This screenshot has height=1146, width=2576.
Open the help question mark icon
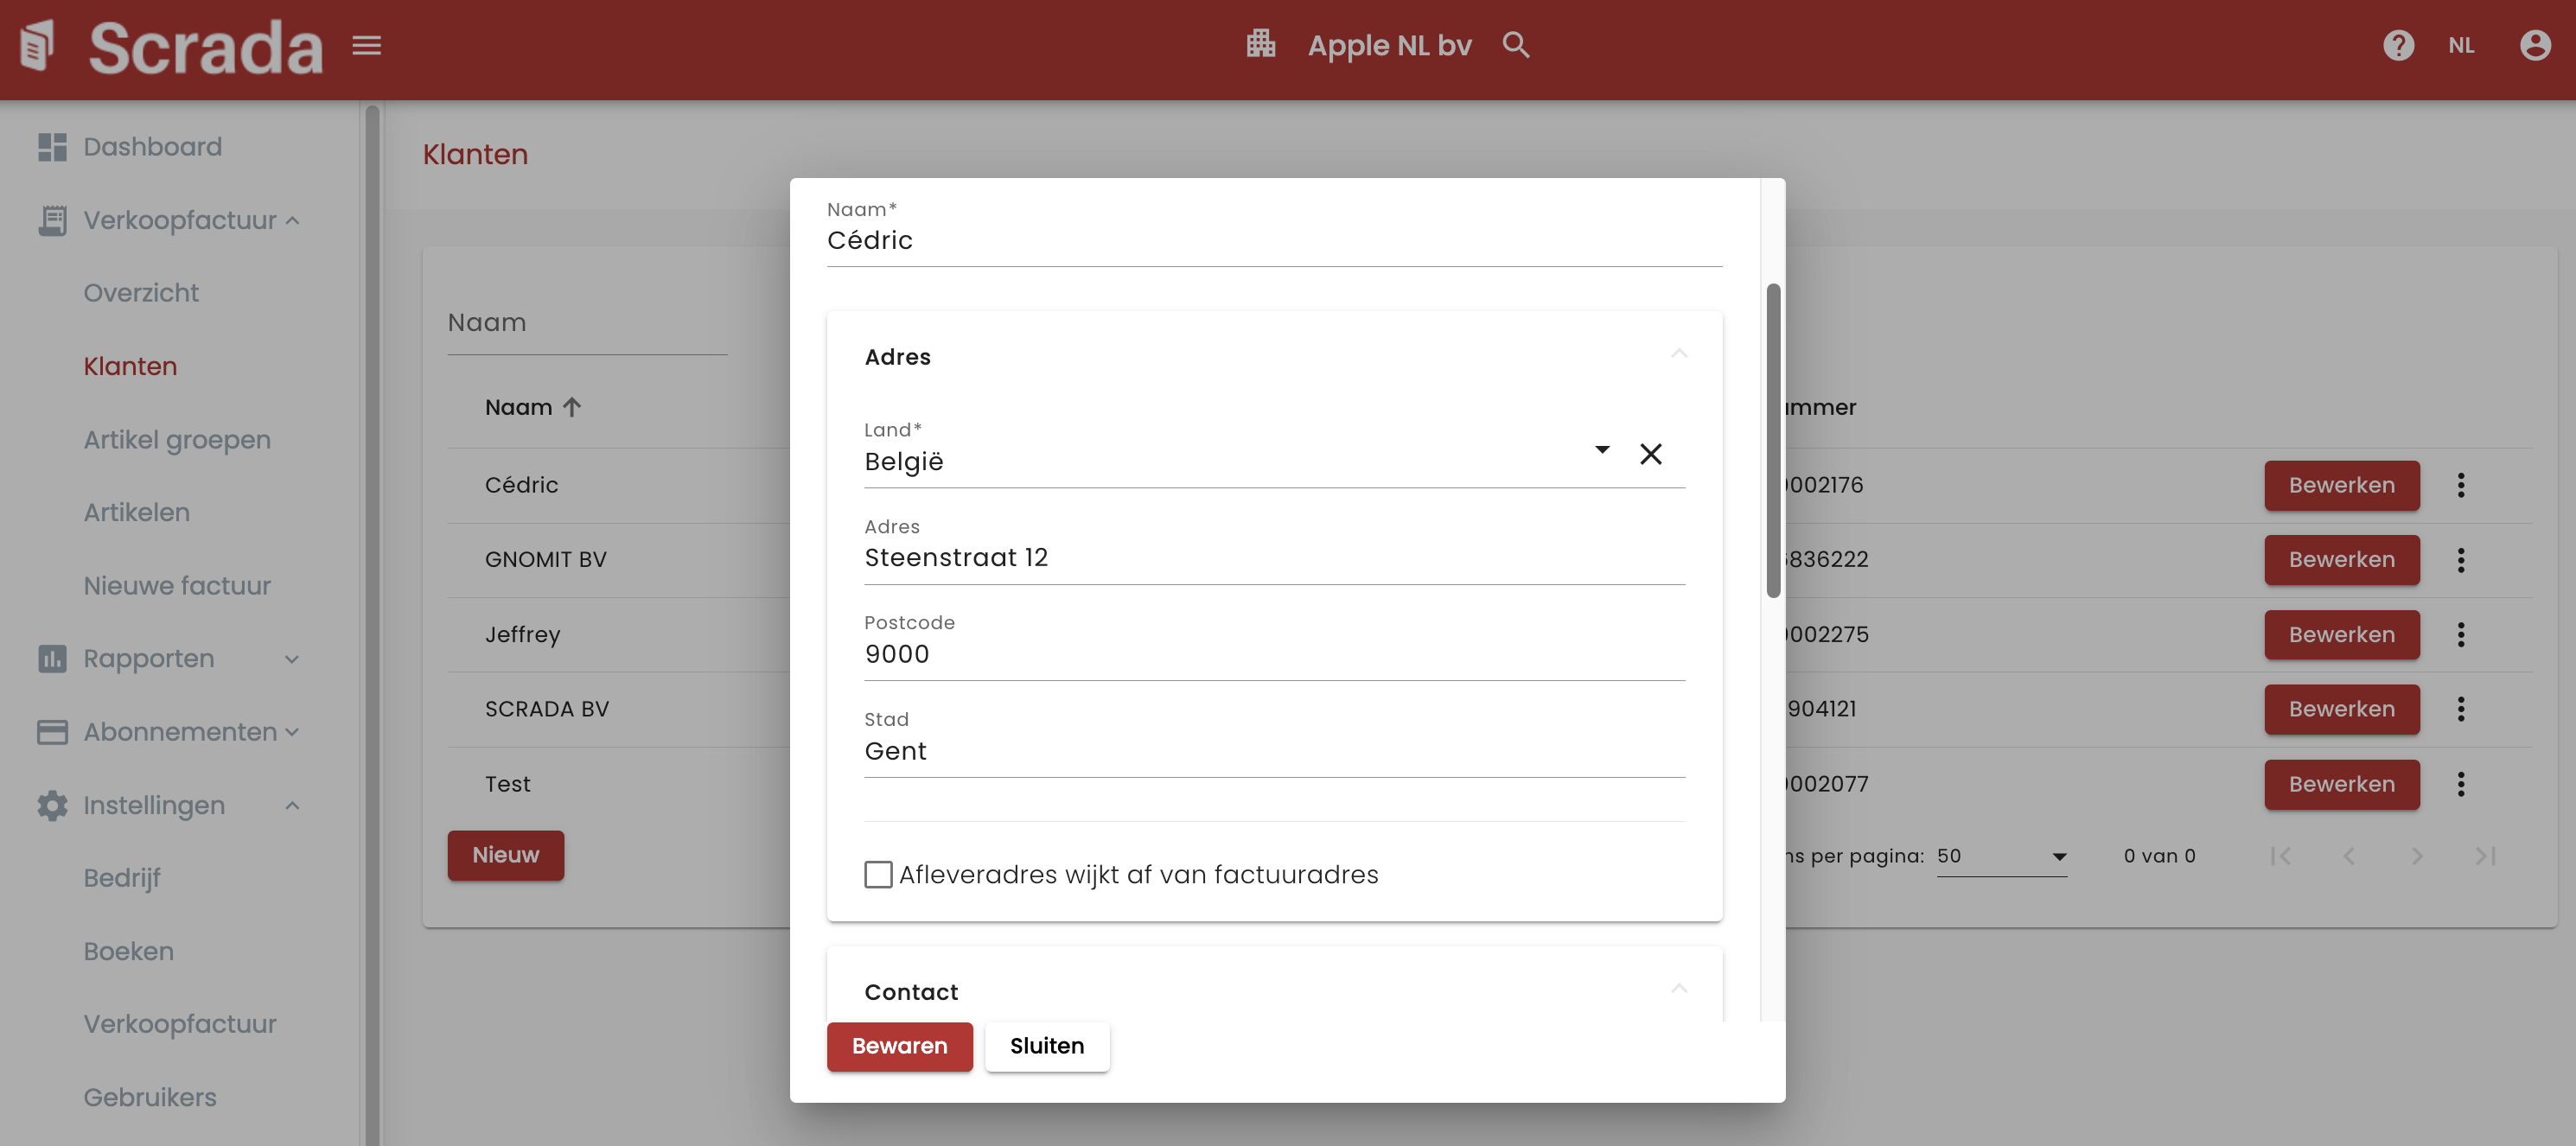tap(2398, 45)
